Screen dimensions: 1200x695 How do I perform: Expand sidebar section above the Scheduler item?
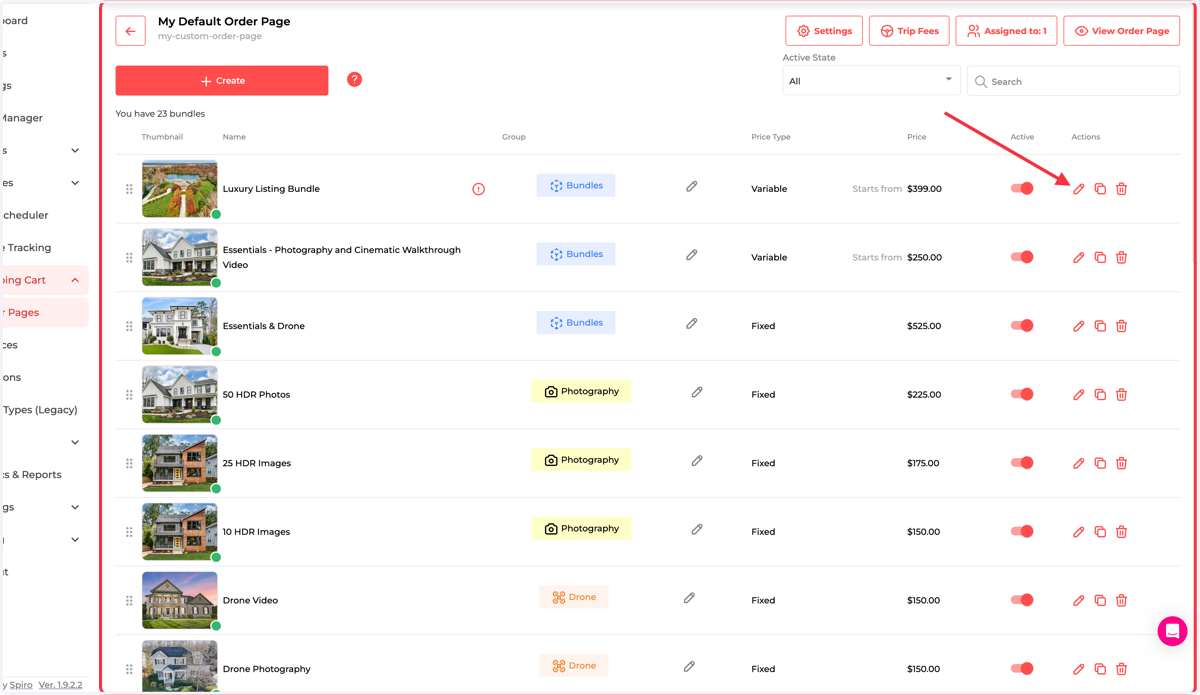tap(75, 183)
